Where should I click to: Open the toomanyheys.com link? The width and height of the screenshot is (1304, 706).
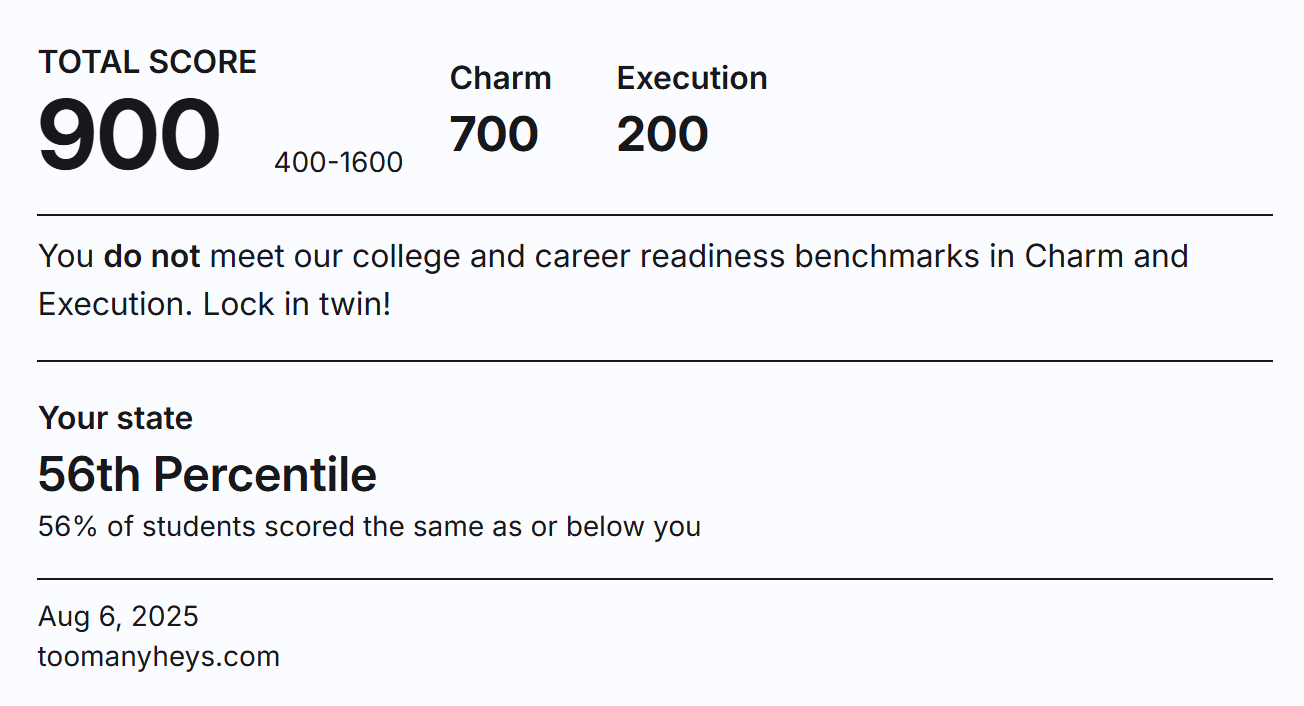pyautogui.click(x=159, y=656)
